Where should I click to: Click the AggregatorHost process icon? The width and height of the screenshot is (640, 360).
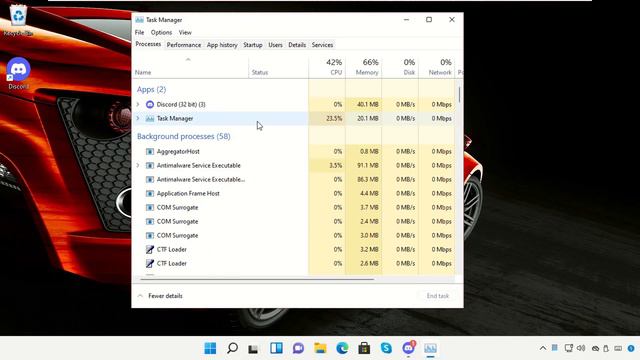[x=150, y=151]
